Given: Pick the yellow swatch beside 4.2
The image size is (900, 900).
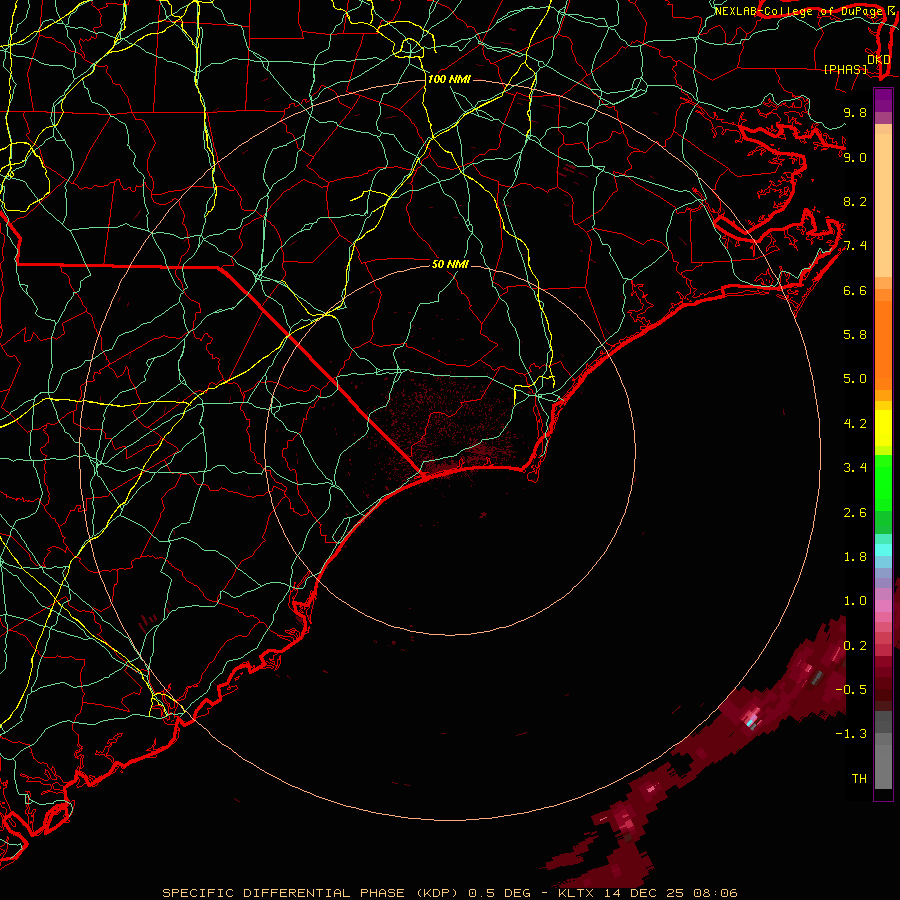Looking at the screenshot, I should [883, 428].
